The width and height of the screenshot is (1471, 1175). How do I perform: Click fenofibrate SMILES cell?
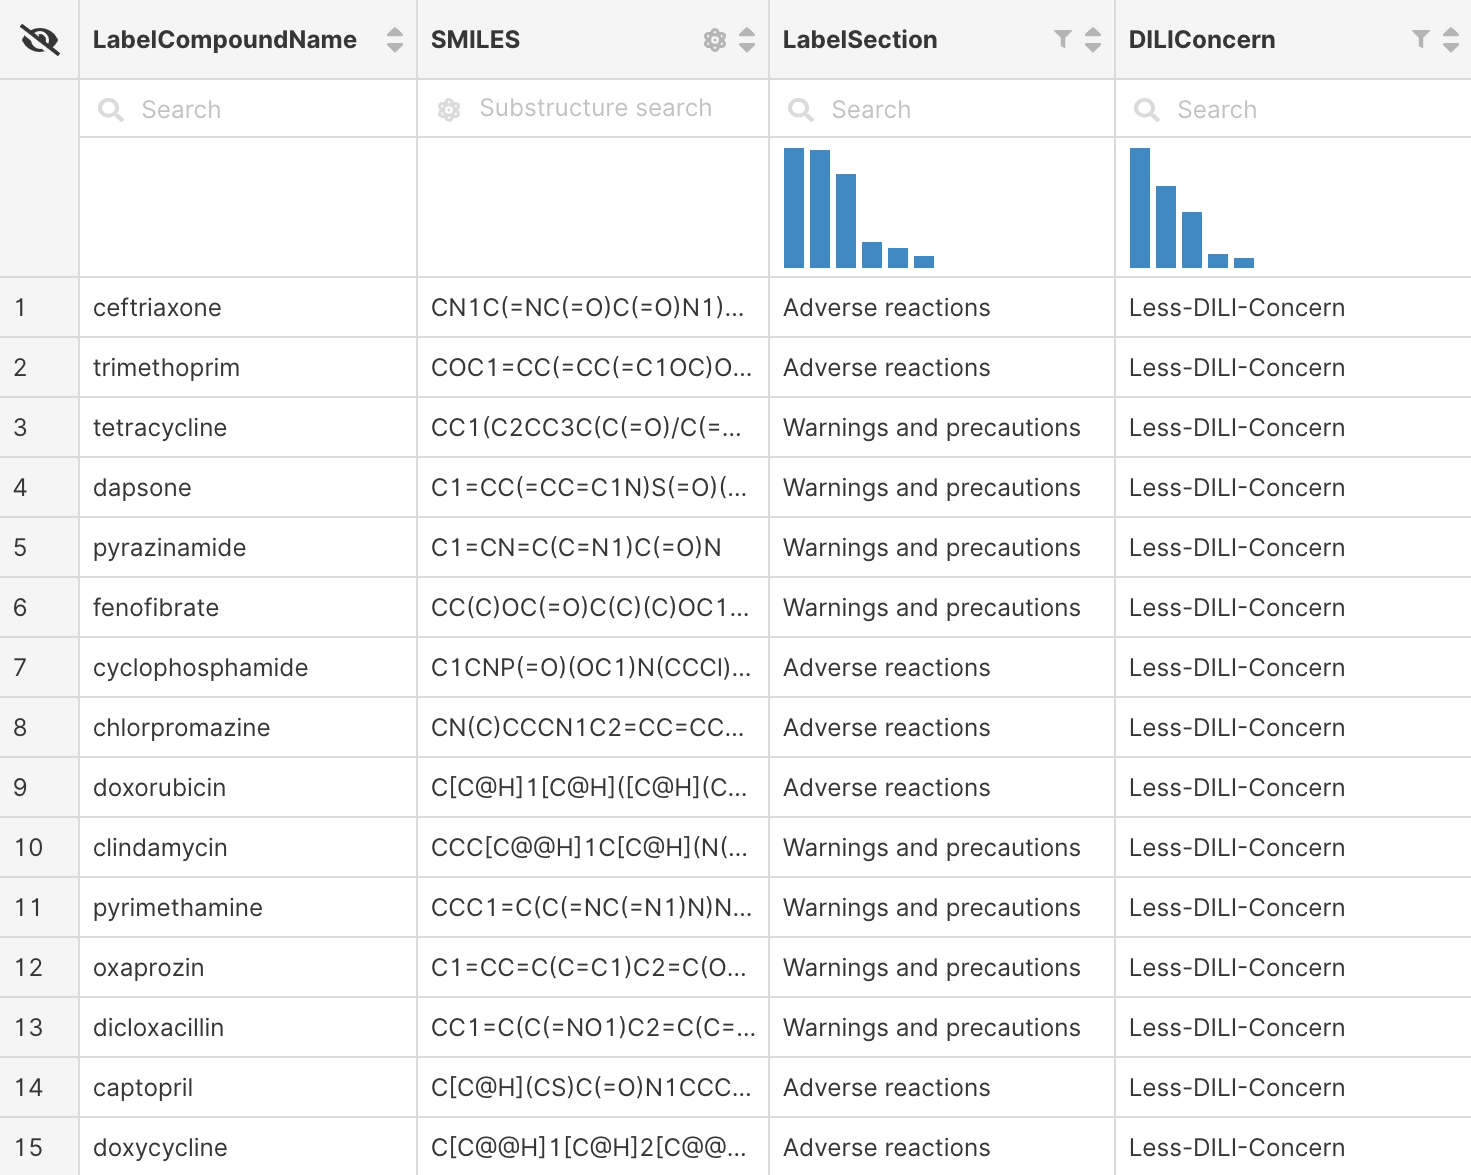(x=593, y=607)
